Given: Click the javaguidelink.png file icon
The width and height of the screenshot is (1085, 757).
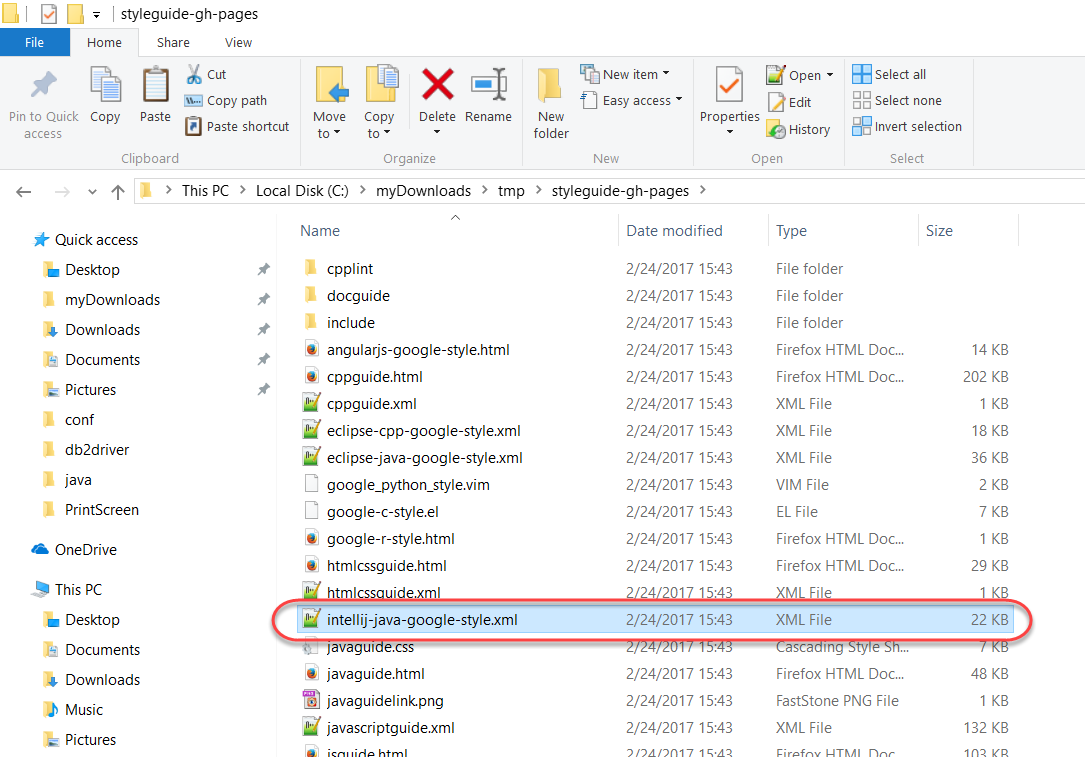Looking at the screenshot, I should [311, 700].
